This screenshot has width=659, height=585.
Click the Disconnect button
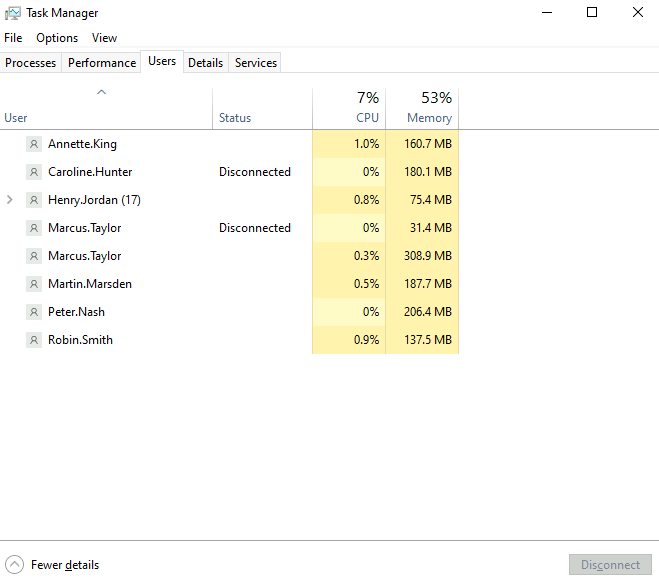(610, 564)
